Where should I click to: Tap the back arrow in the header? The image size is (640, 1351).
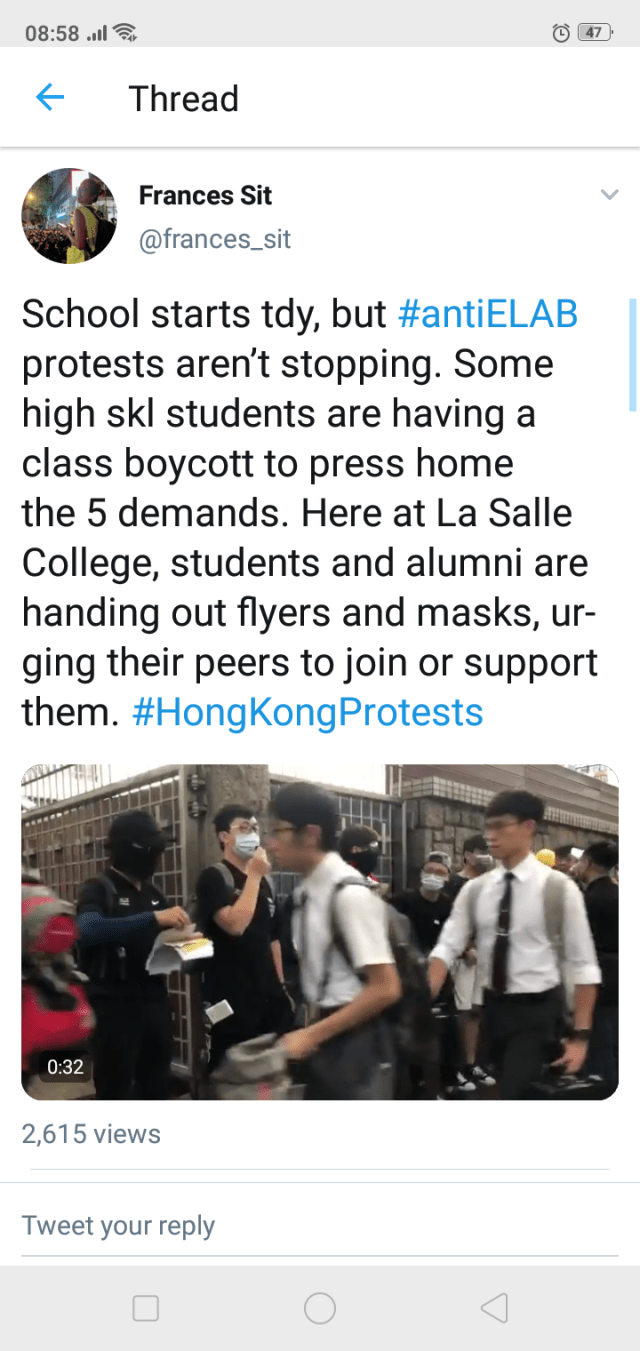click(x=50, y=98)
